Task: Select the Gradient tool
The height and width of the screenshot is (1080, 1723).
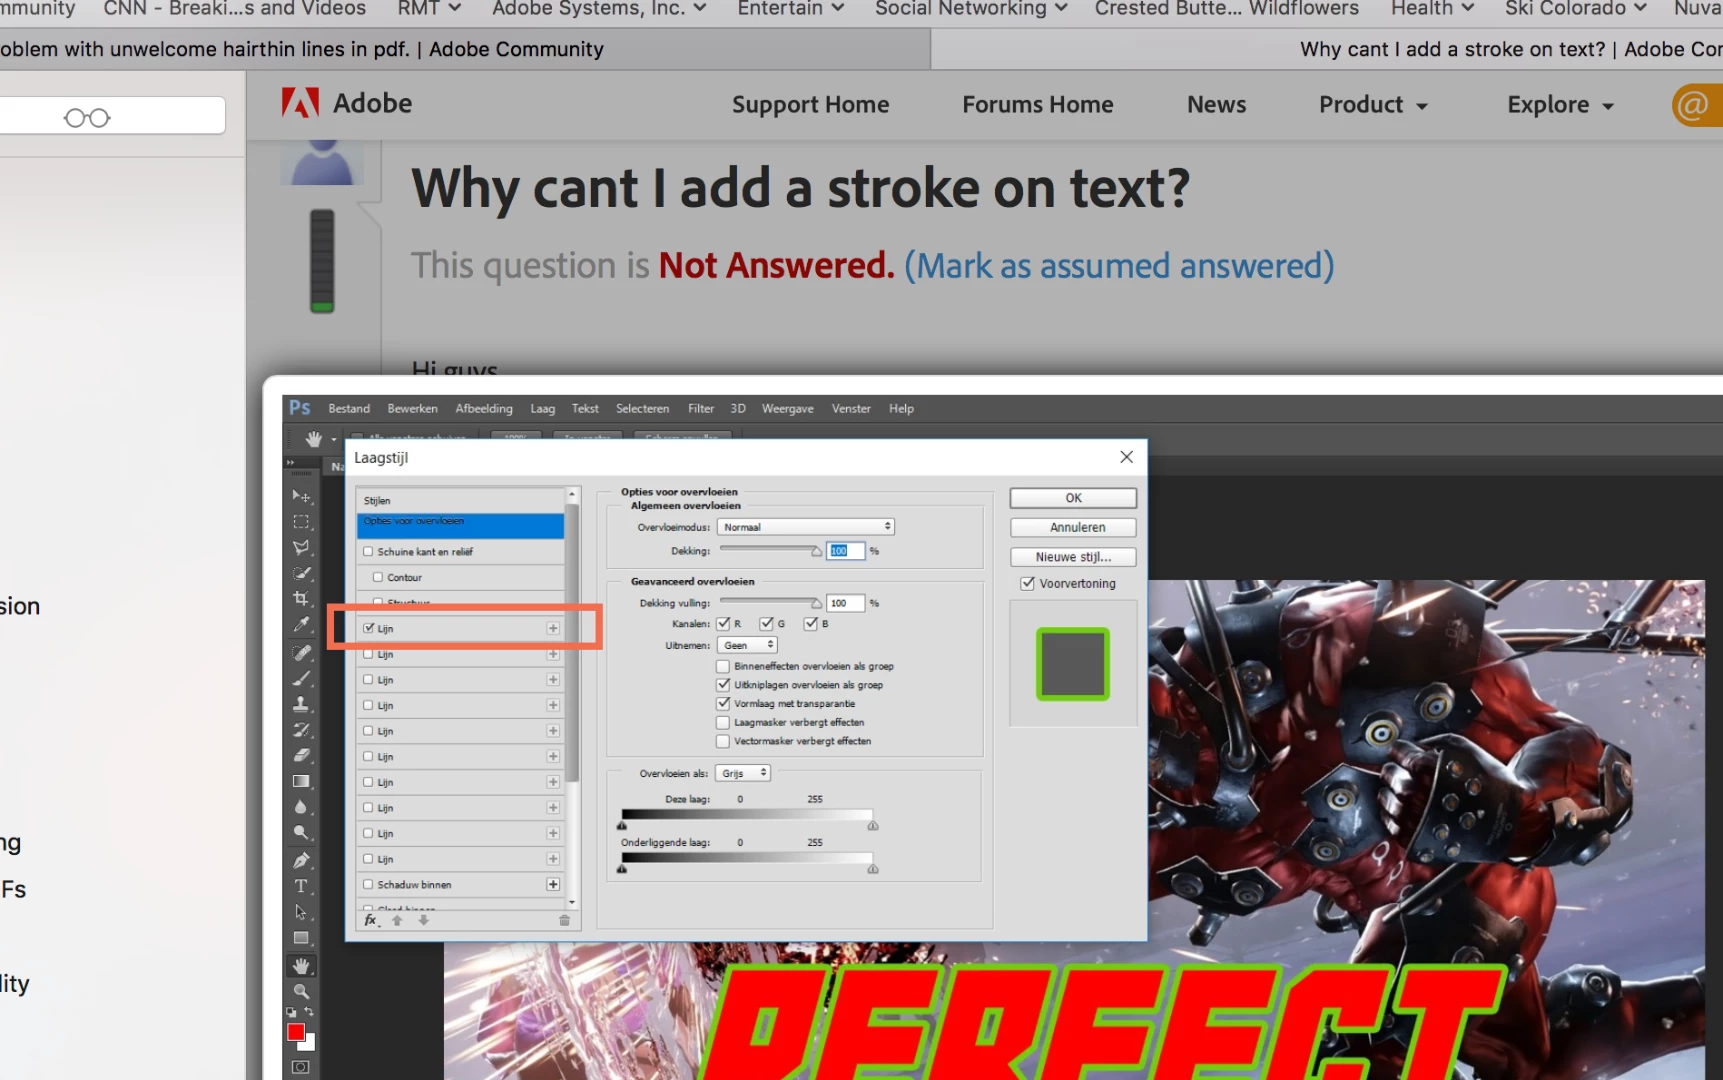Action: point(301,782)
